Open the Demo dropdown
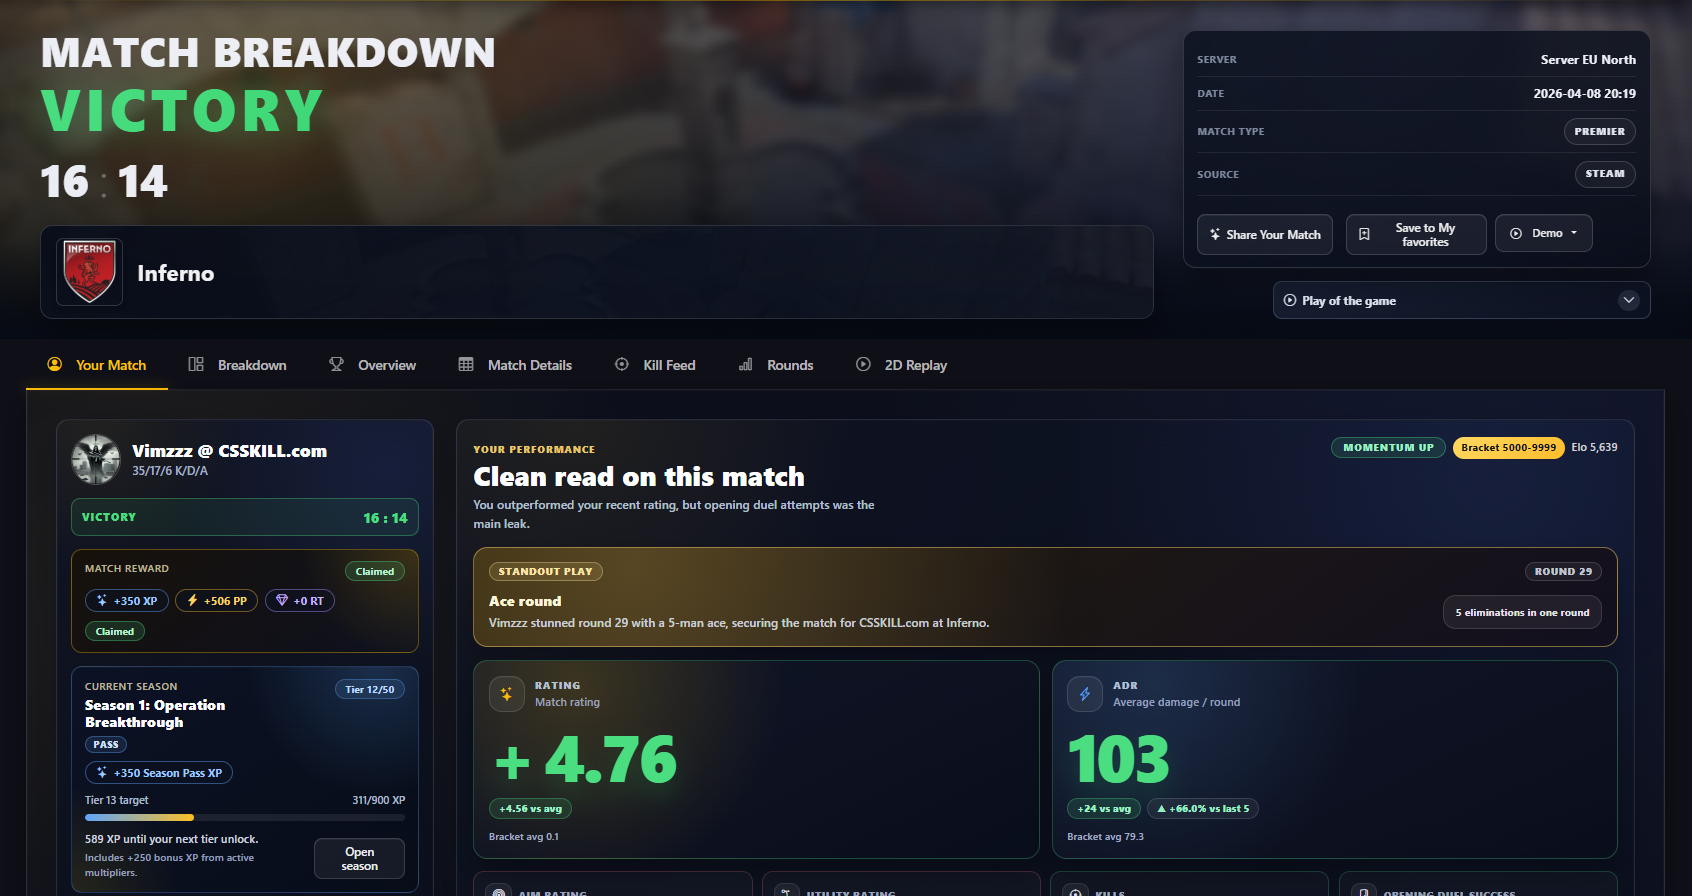 click(1544, 233)
